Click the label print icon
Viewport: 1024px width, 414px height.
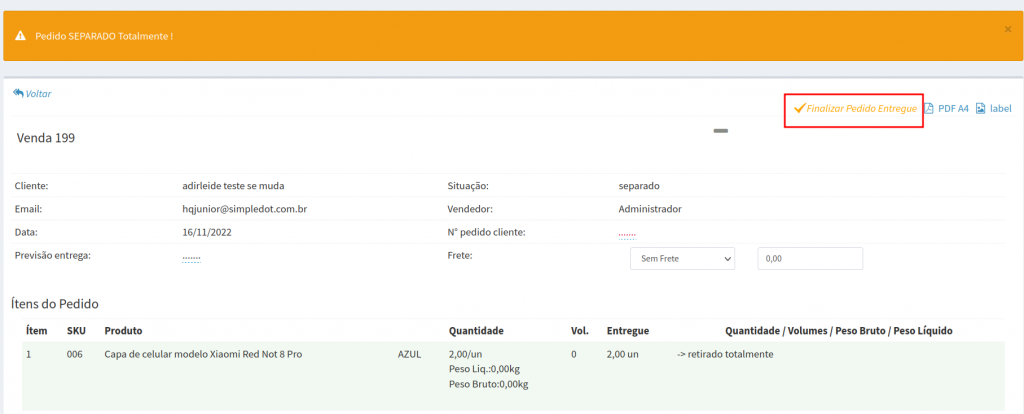980,108
